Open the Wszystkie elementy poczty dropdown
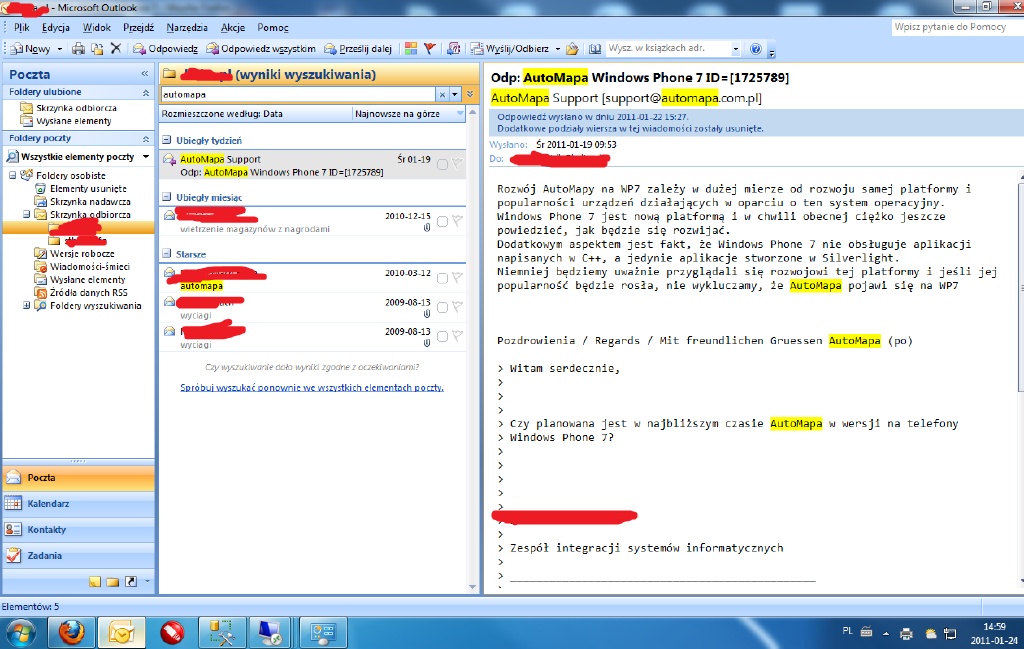The width and height of the screenshot is (1024, 649). (146, 157)
